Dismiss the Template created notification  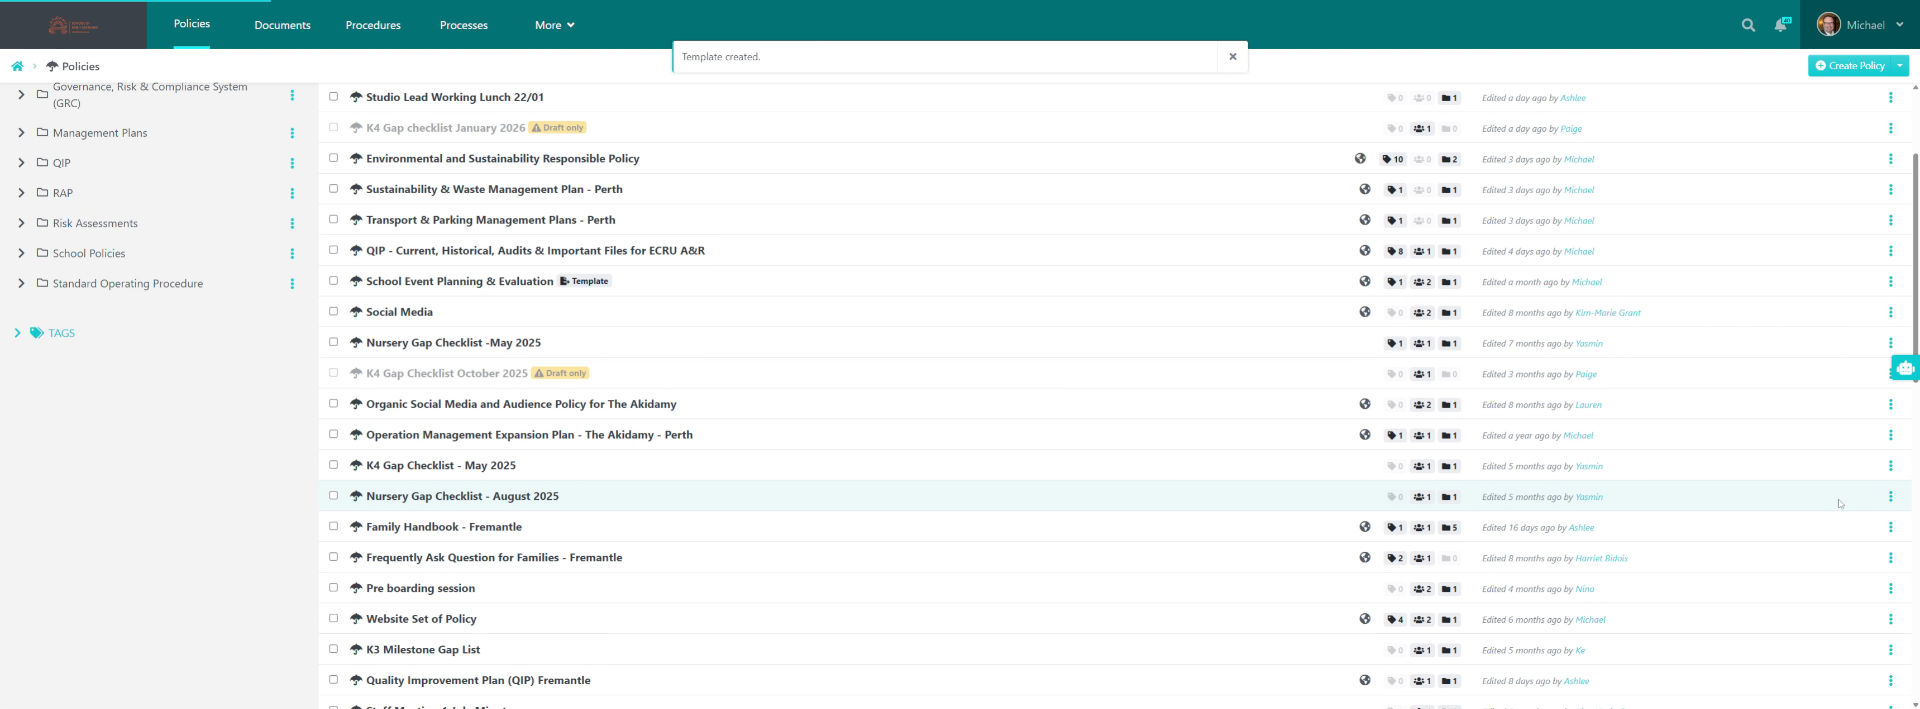tap(1233, 57)
